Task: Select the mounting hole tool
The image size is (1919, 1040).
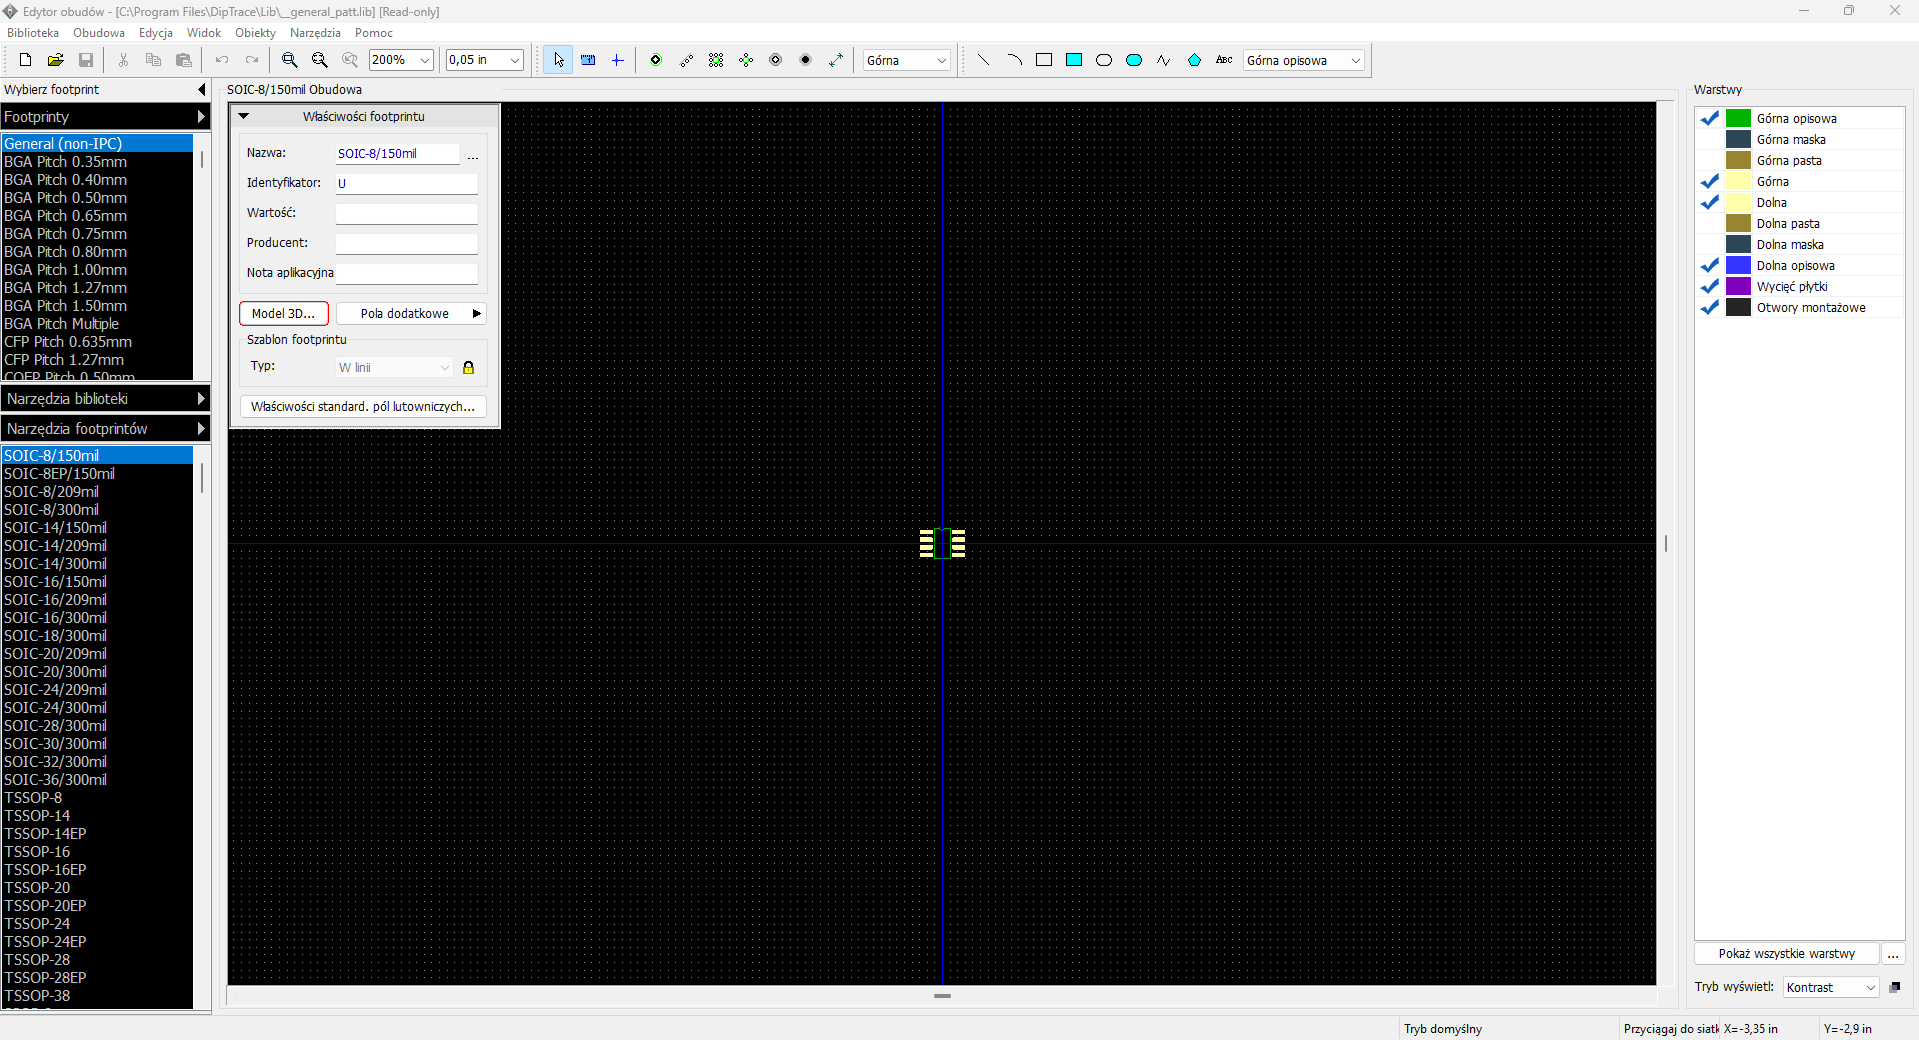Action: [776, 60]
